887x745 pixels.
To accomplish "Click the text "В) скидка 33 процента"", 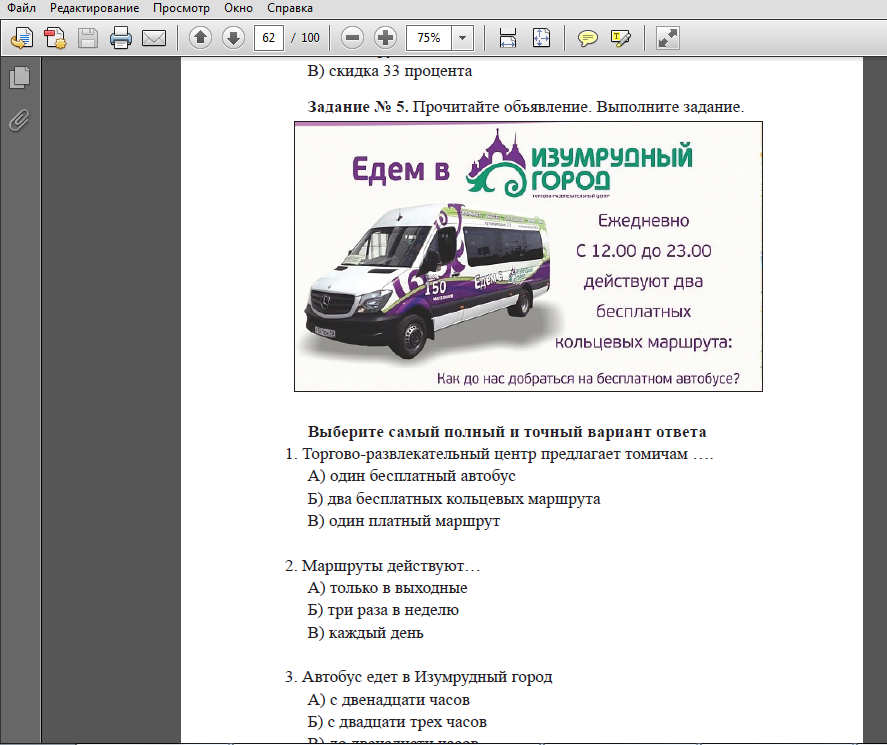I will pos(390,71).
